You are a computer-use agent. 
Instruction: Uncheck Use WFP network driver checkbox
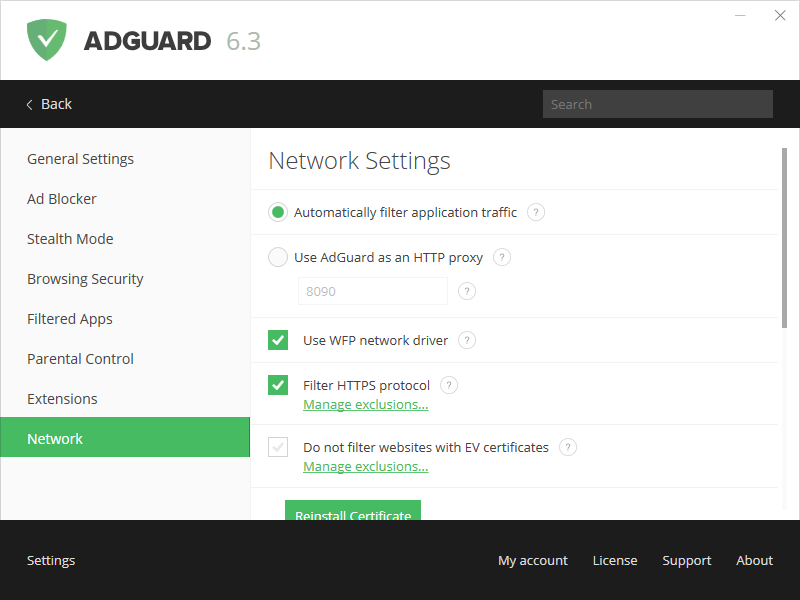coord(278,340)
